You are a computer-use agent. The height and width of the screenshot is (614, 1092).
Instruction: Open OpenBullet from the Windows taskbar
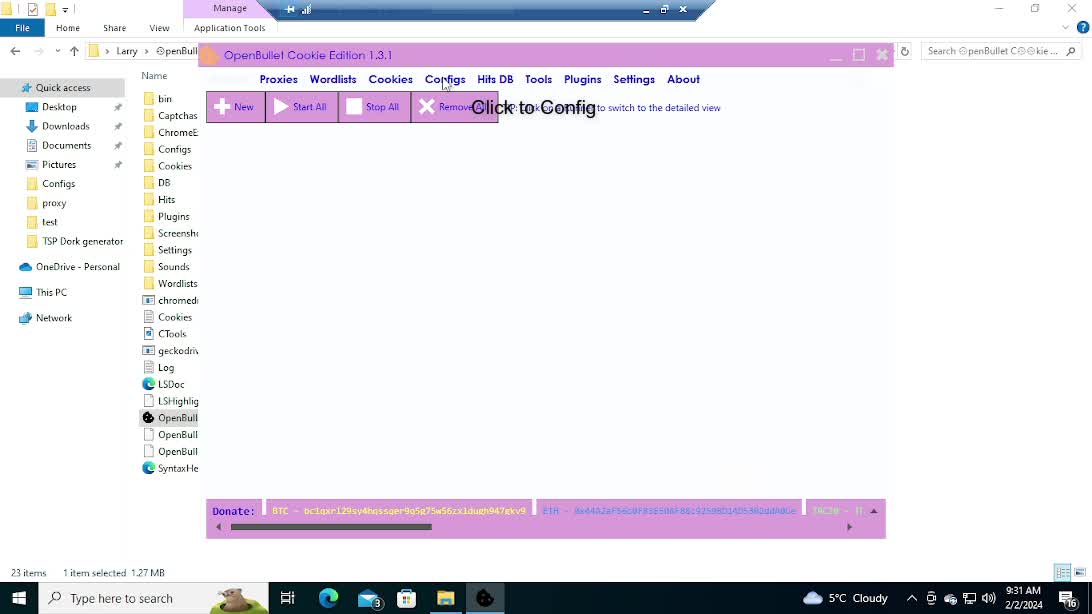[485, 598]
